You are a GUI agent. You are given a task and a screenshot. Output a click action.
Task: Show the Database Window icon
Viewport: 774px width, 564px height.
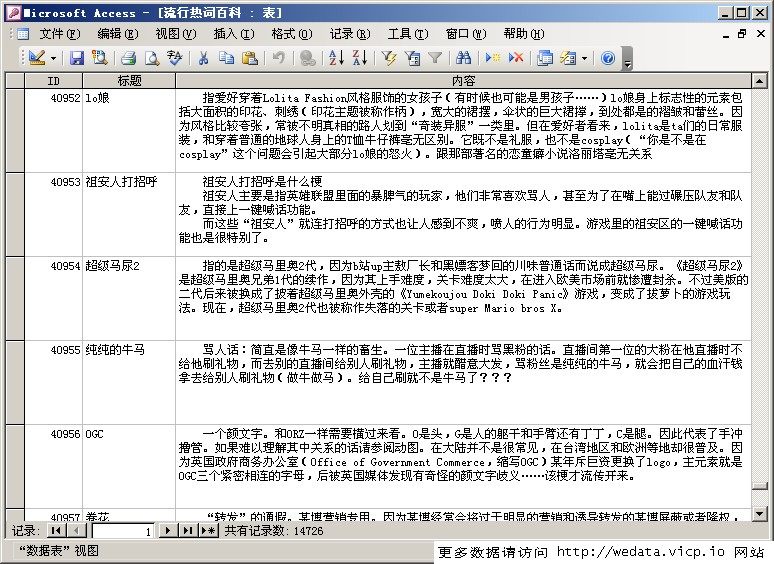545,58
